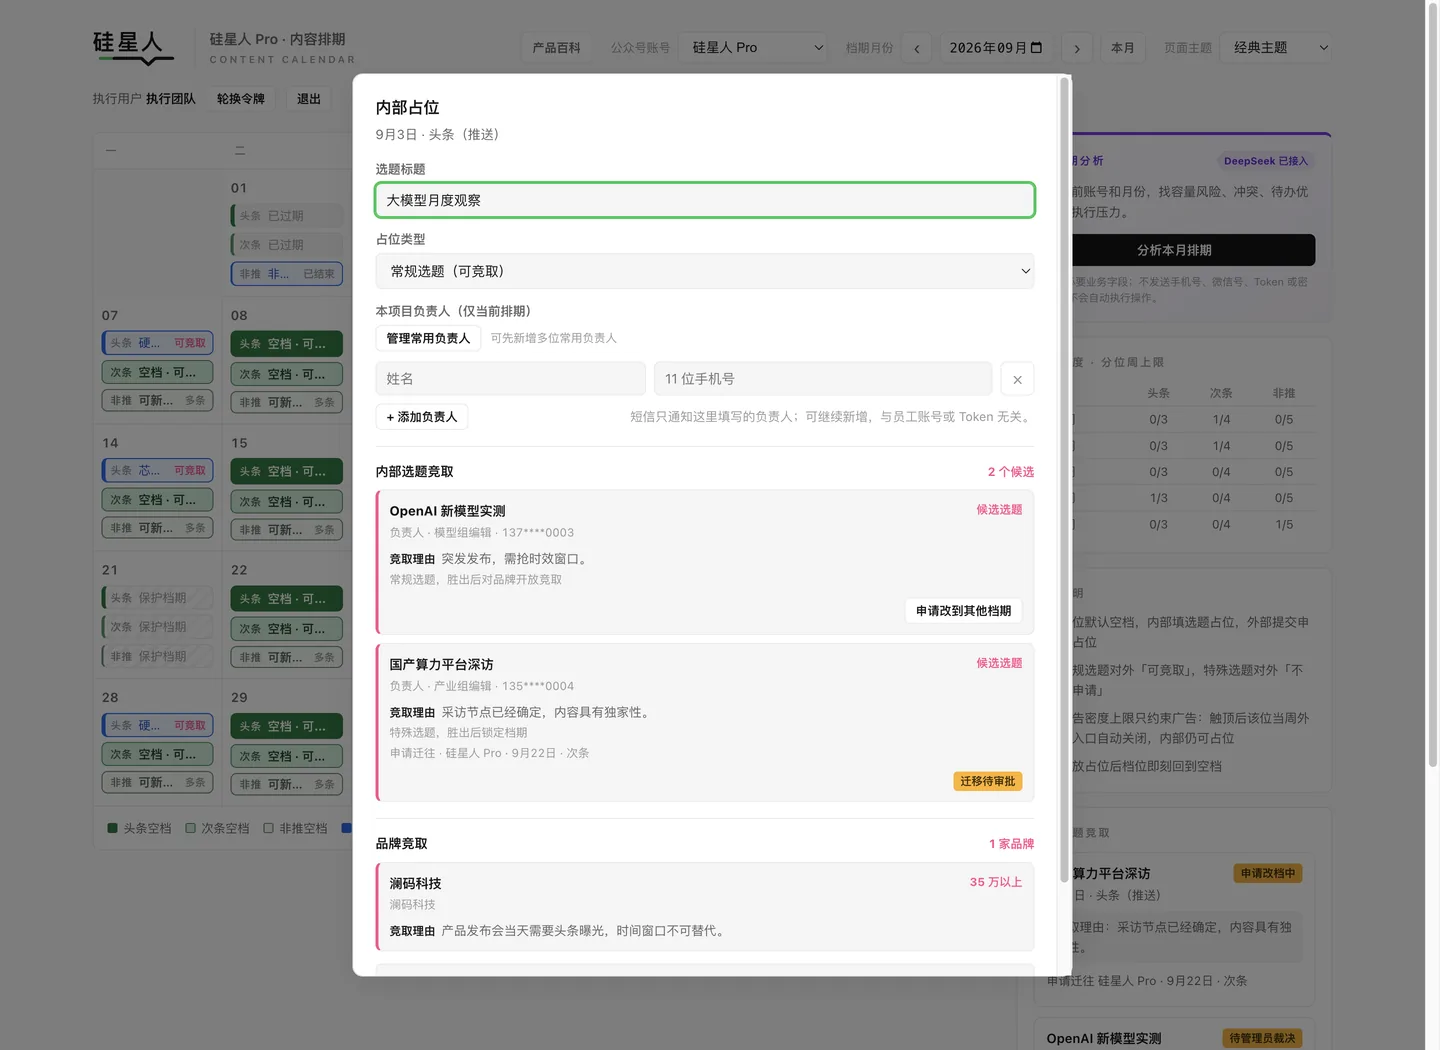Open 产品百科 in the header

click(x=556, y=48)
